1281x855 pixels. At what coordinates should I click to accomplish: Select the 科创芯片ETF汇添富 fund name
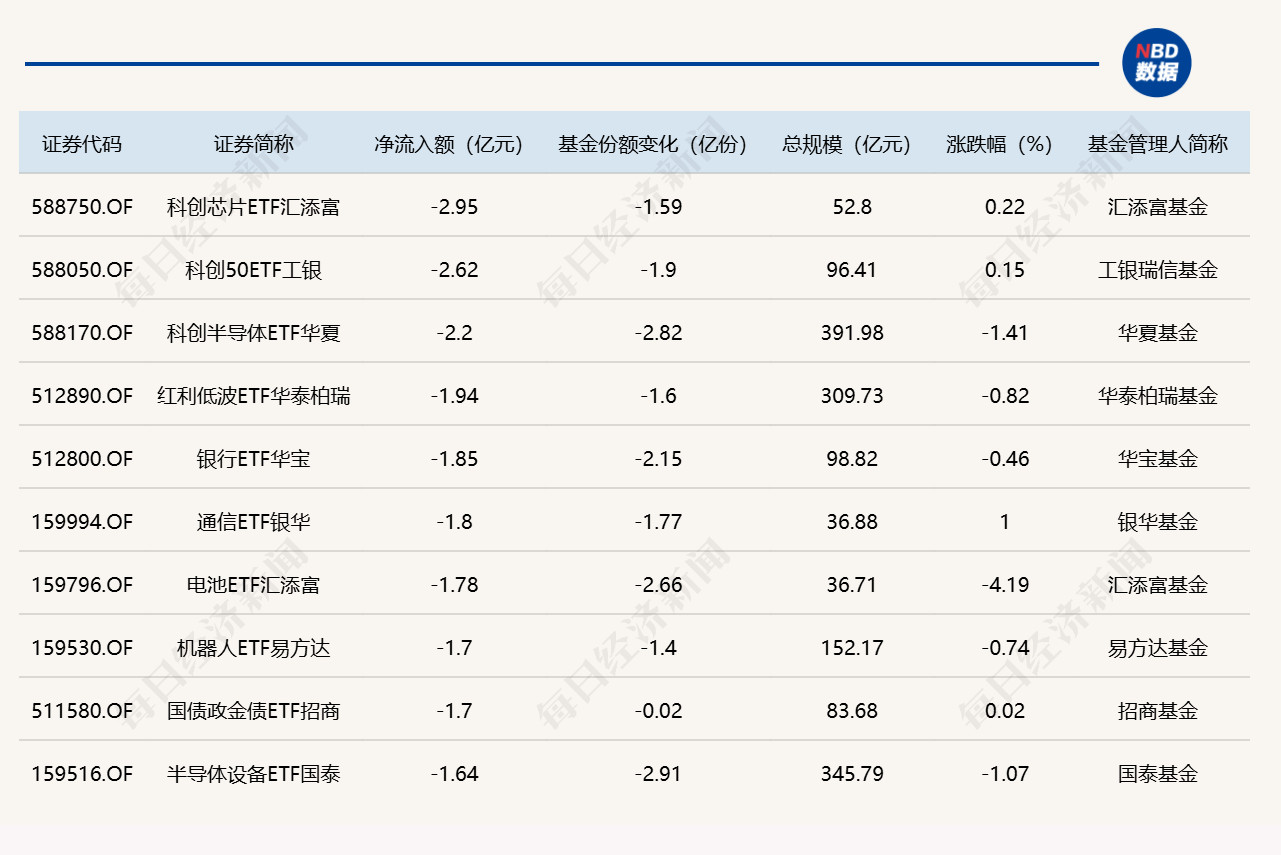coord(254,207)
